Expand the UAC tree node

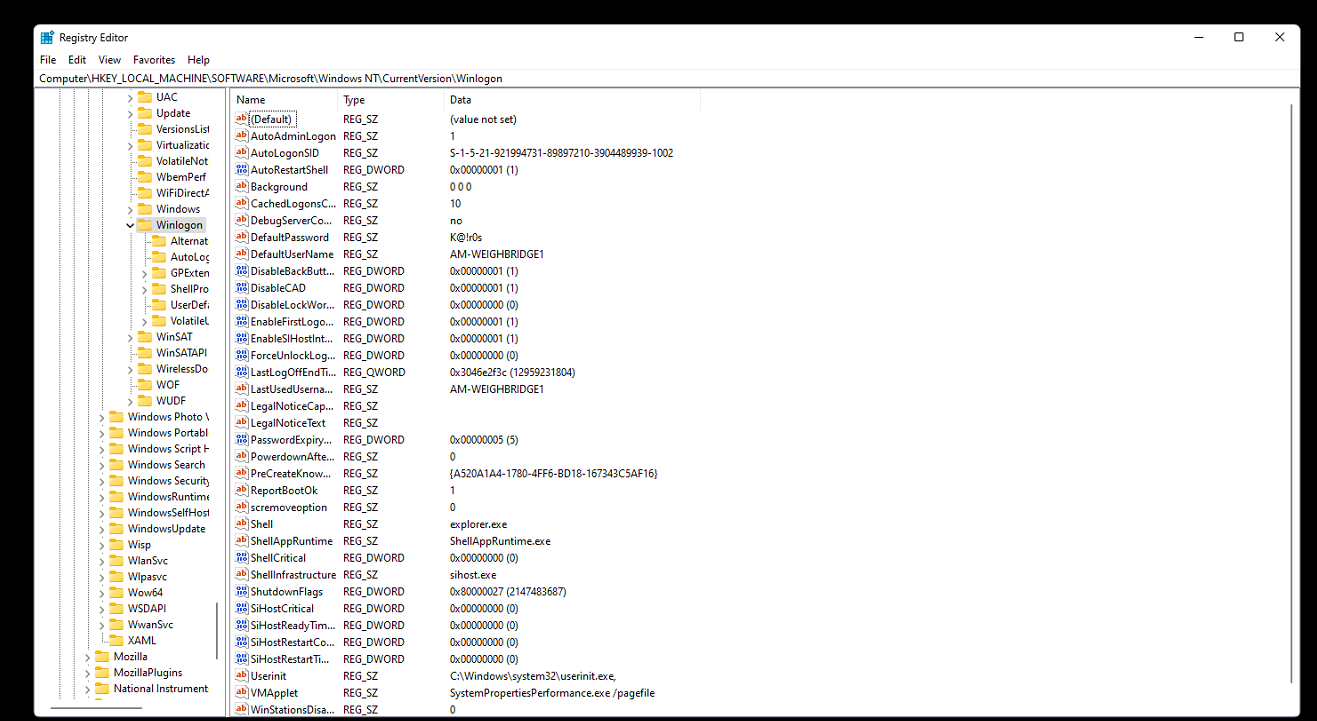[x=130, y=97]
